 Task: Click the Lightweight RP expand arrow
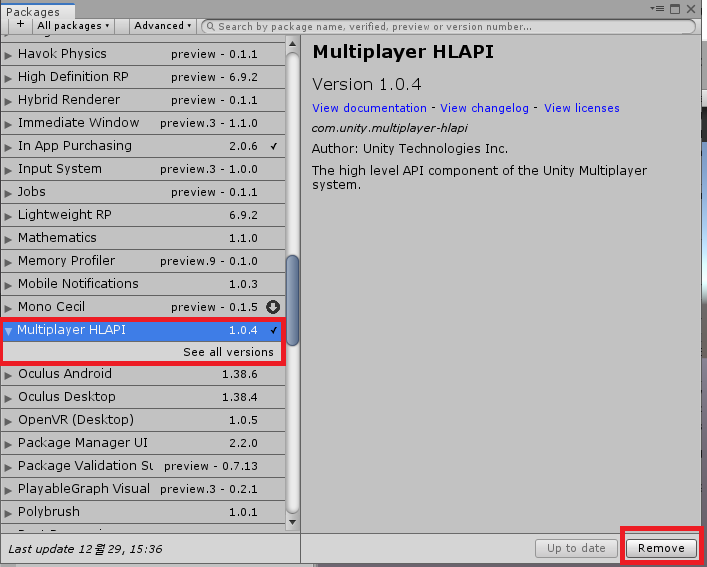coord(8,216)
